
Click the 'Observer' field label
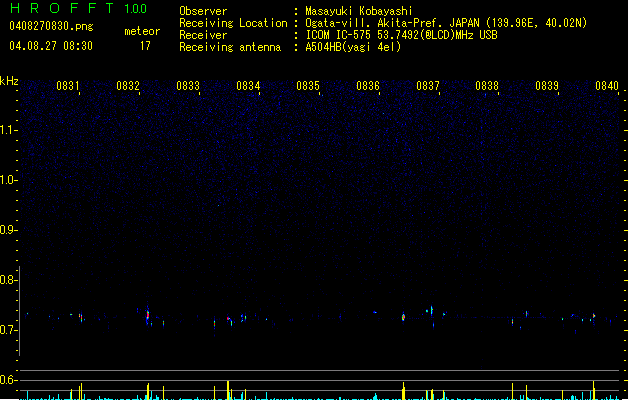203,11
